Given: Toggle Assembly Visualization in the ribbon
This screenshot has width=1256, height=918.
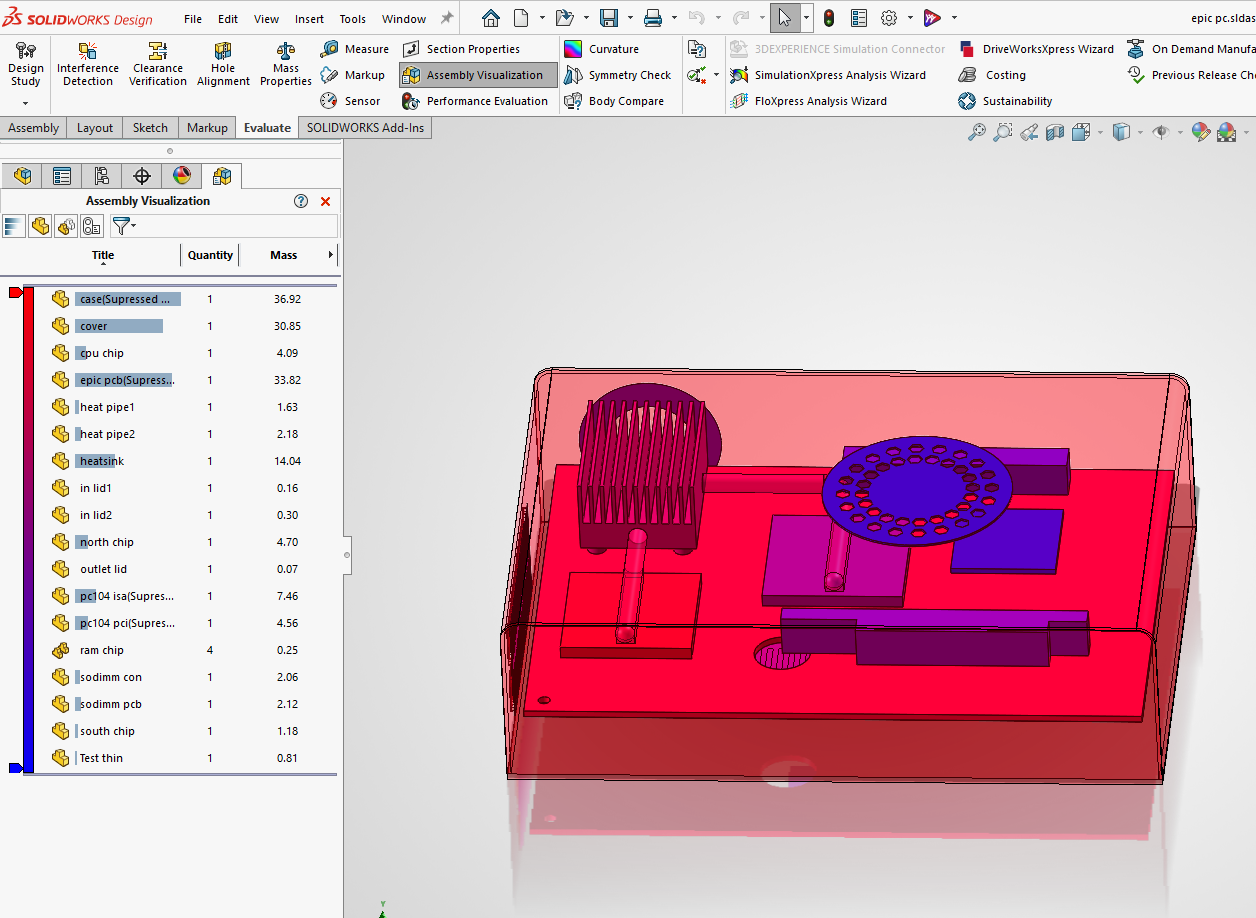Looking at the screenshot, I should coord(478,75).
